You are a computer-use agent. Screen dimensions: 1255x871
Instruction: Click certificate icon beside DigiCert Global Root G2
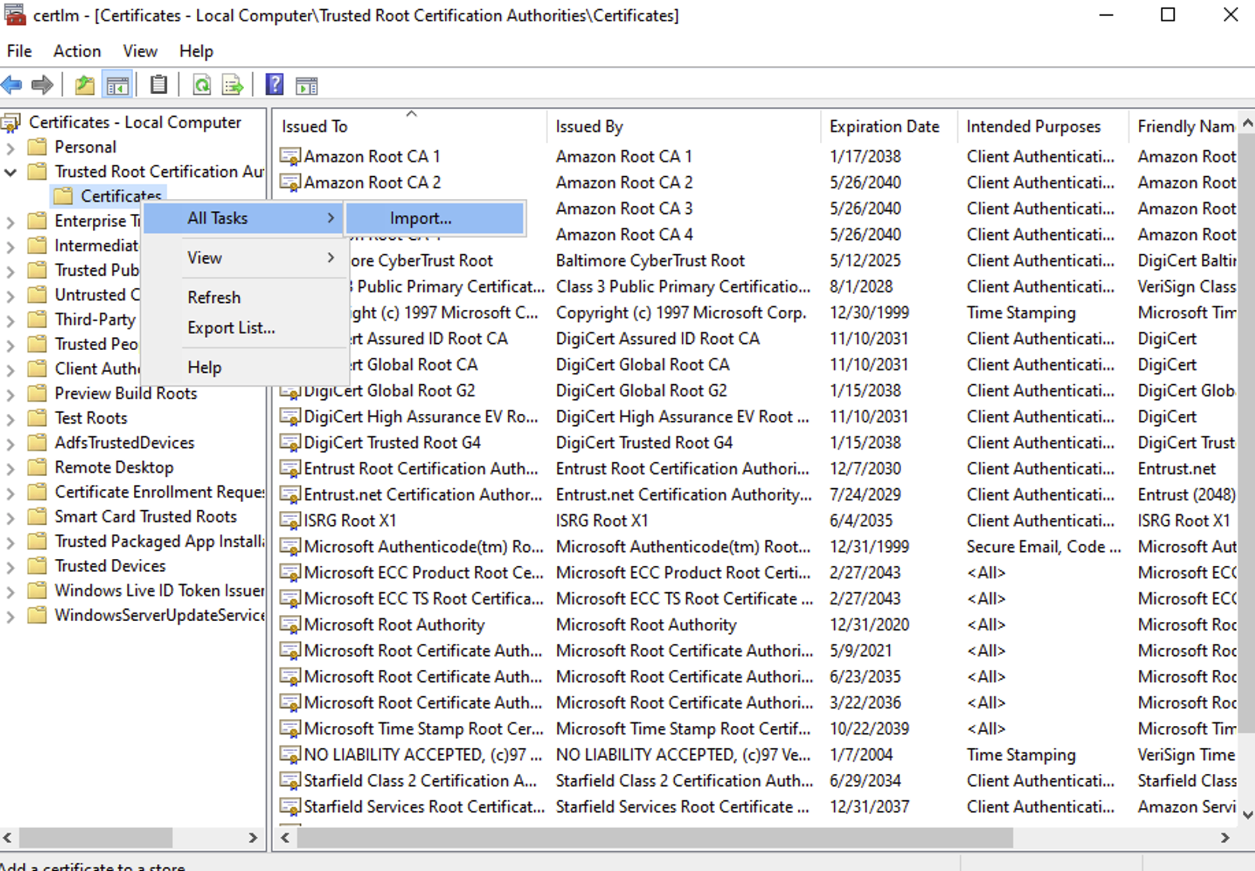290,390
